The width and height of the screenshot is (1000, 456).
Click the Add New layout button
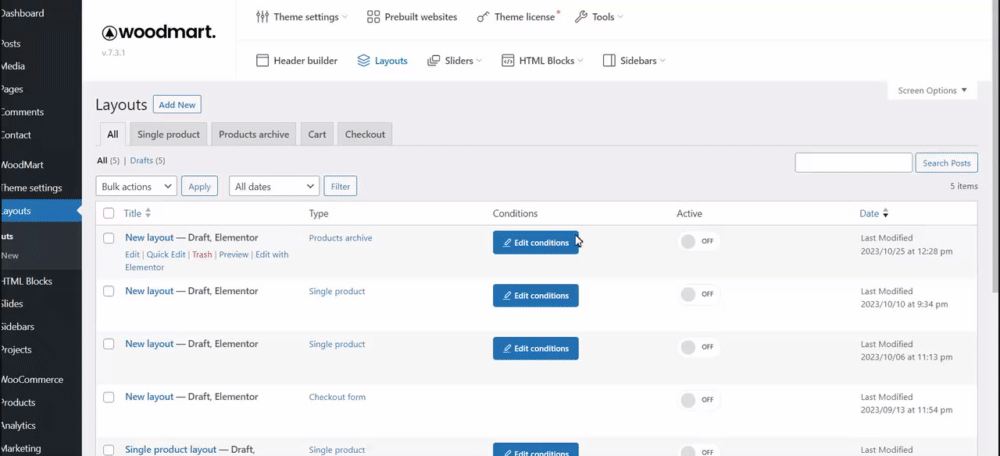[178, 105]
